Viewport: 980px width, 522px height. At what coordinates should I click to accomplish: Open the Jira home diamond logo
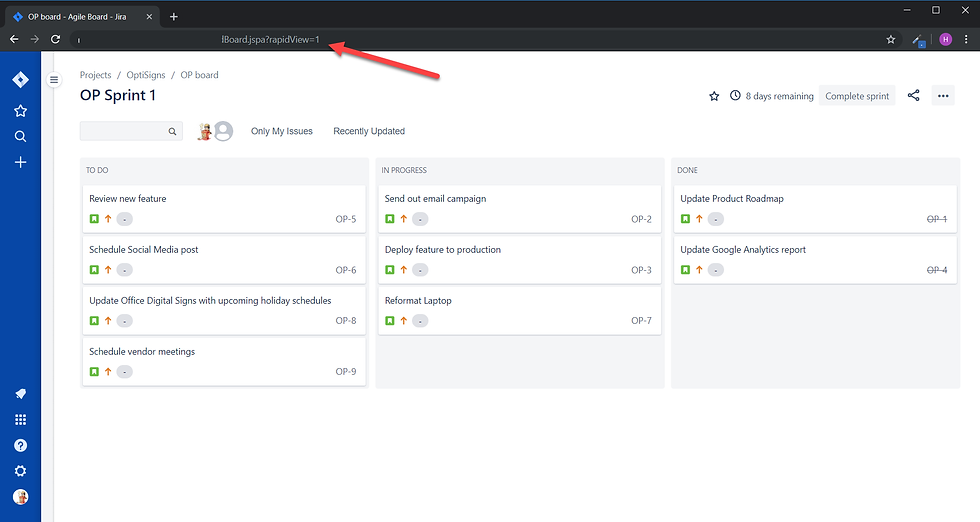click(x=20, y=79)
